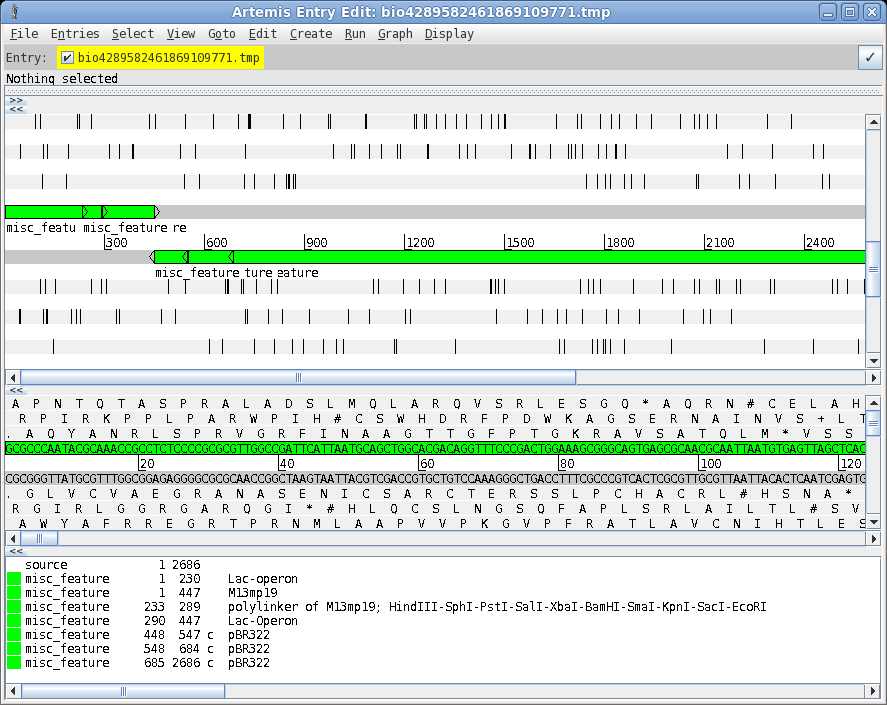Screen dimensions: 887x705
Task: Click the feature list horizontal scrollbar thumb
Action: pyautogui.click(x=124, y=691)
